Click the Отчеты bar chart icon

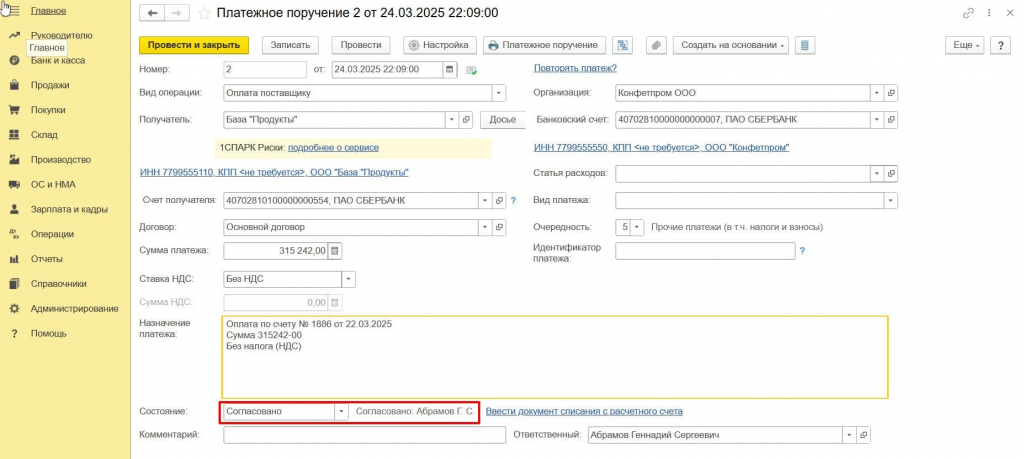tap(14, 259)
